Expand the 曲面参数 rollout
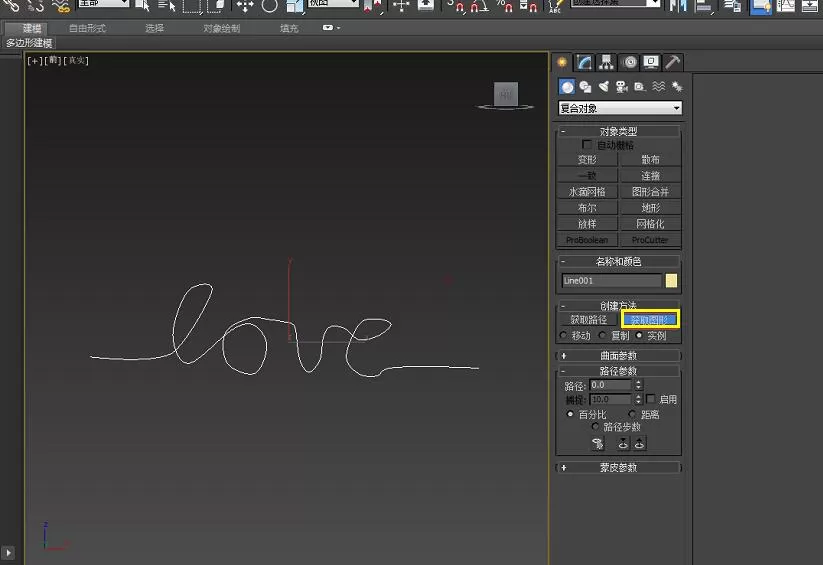This screenshot has width=823, height=565. (x=618, y=355)
